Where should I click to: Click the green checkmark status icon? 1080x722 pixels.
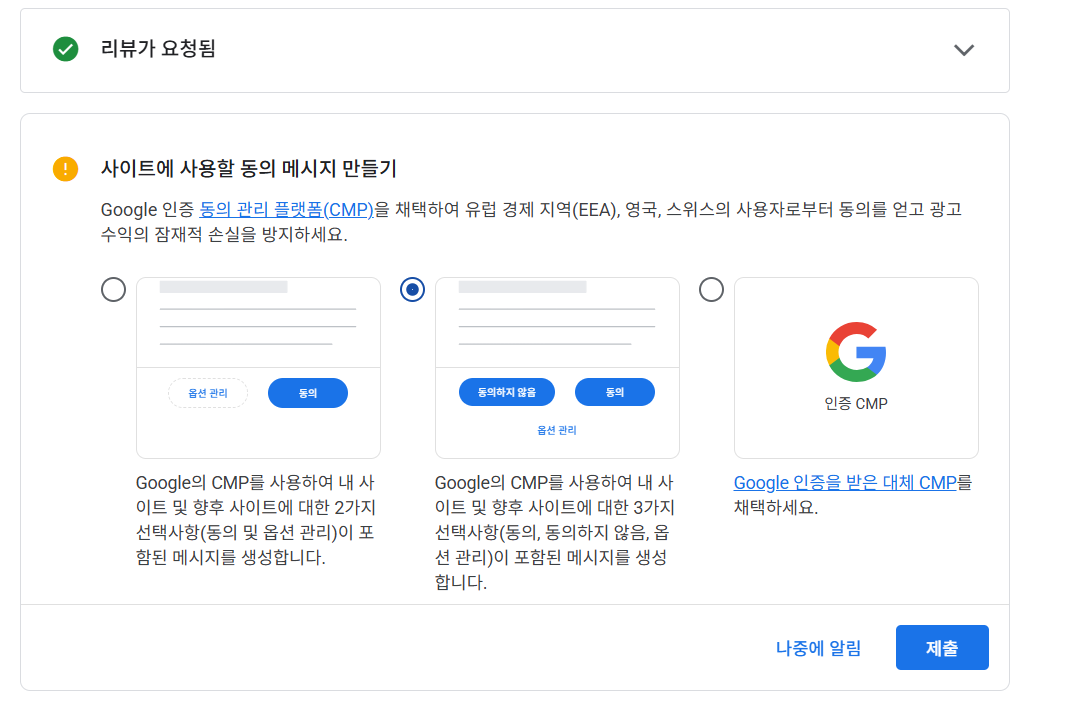65,49
